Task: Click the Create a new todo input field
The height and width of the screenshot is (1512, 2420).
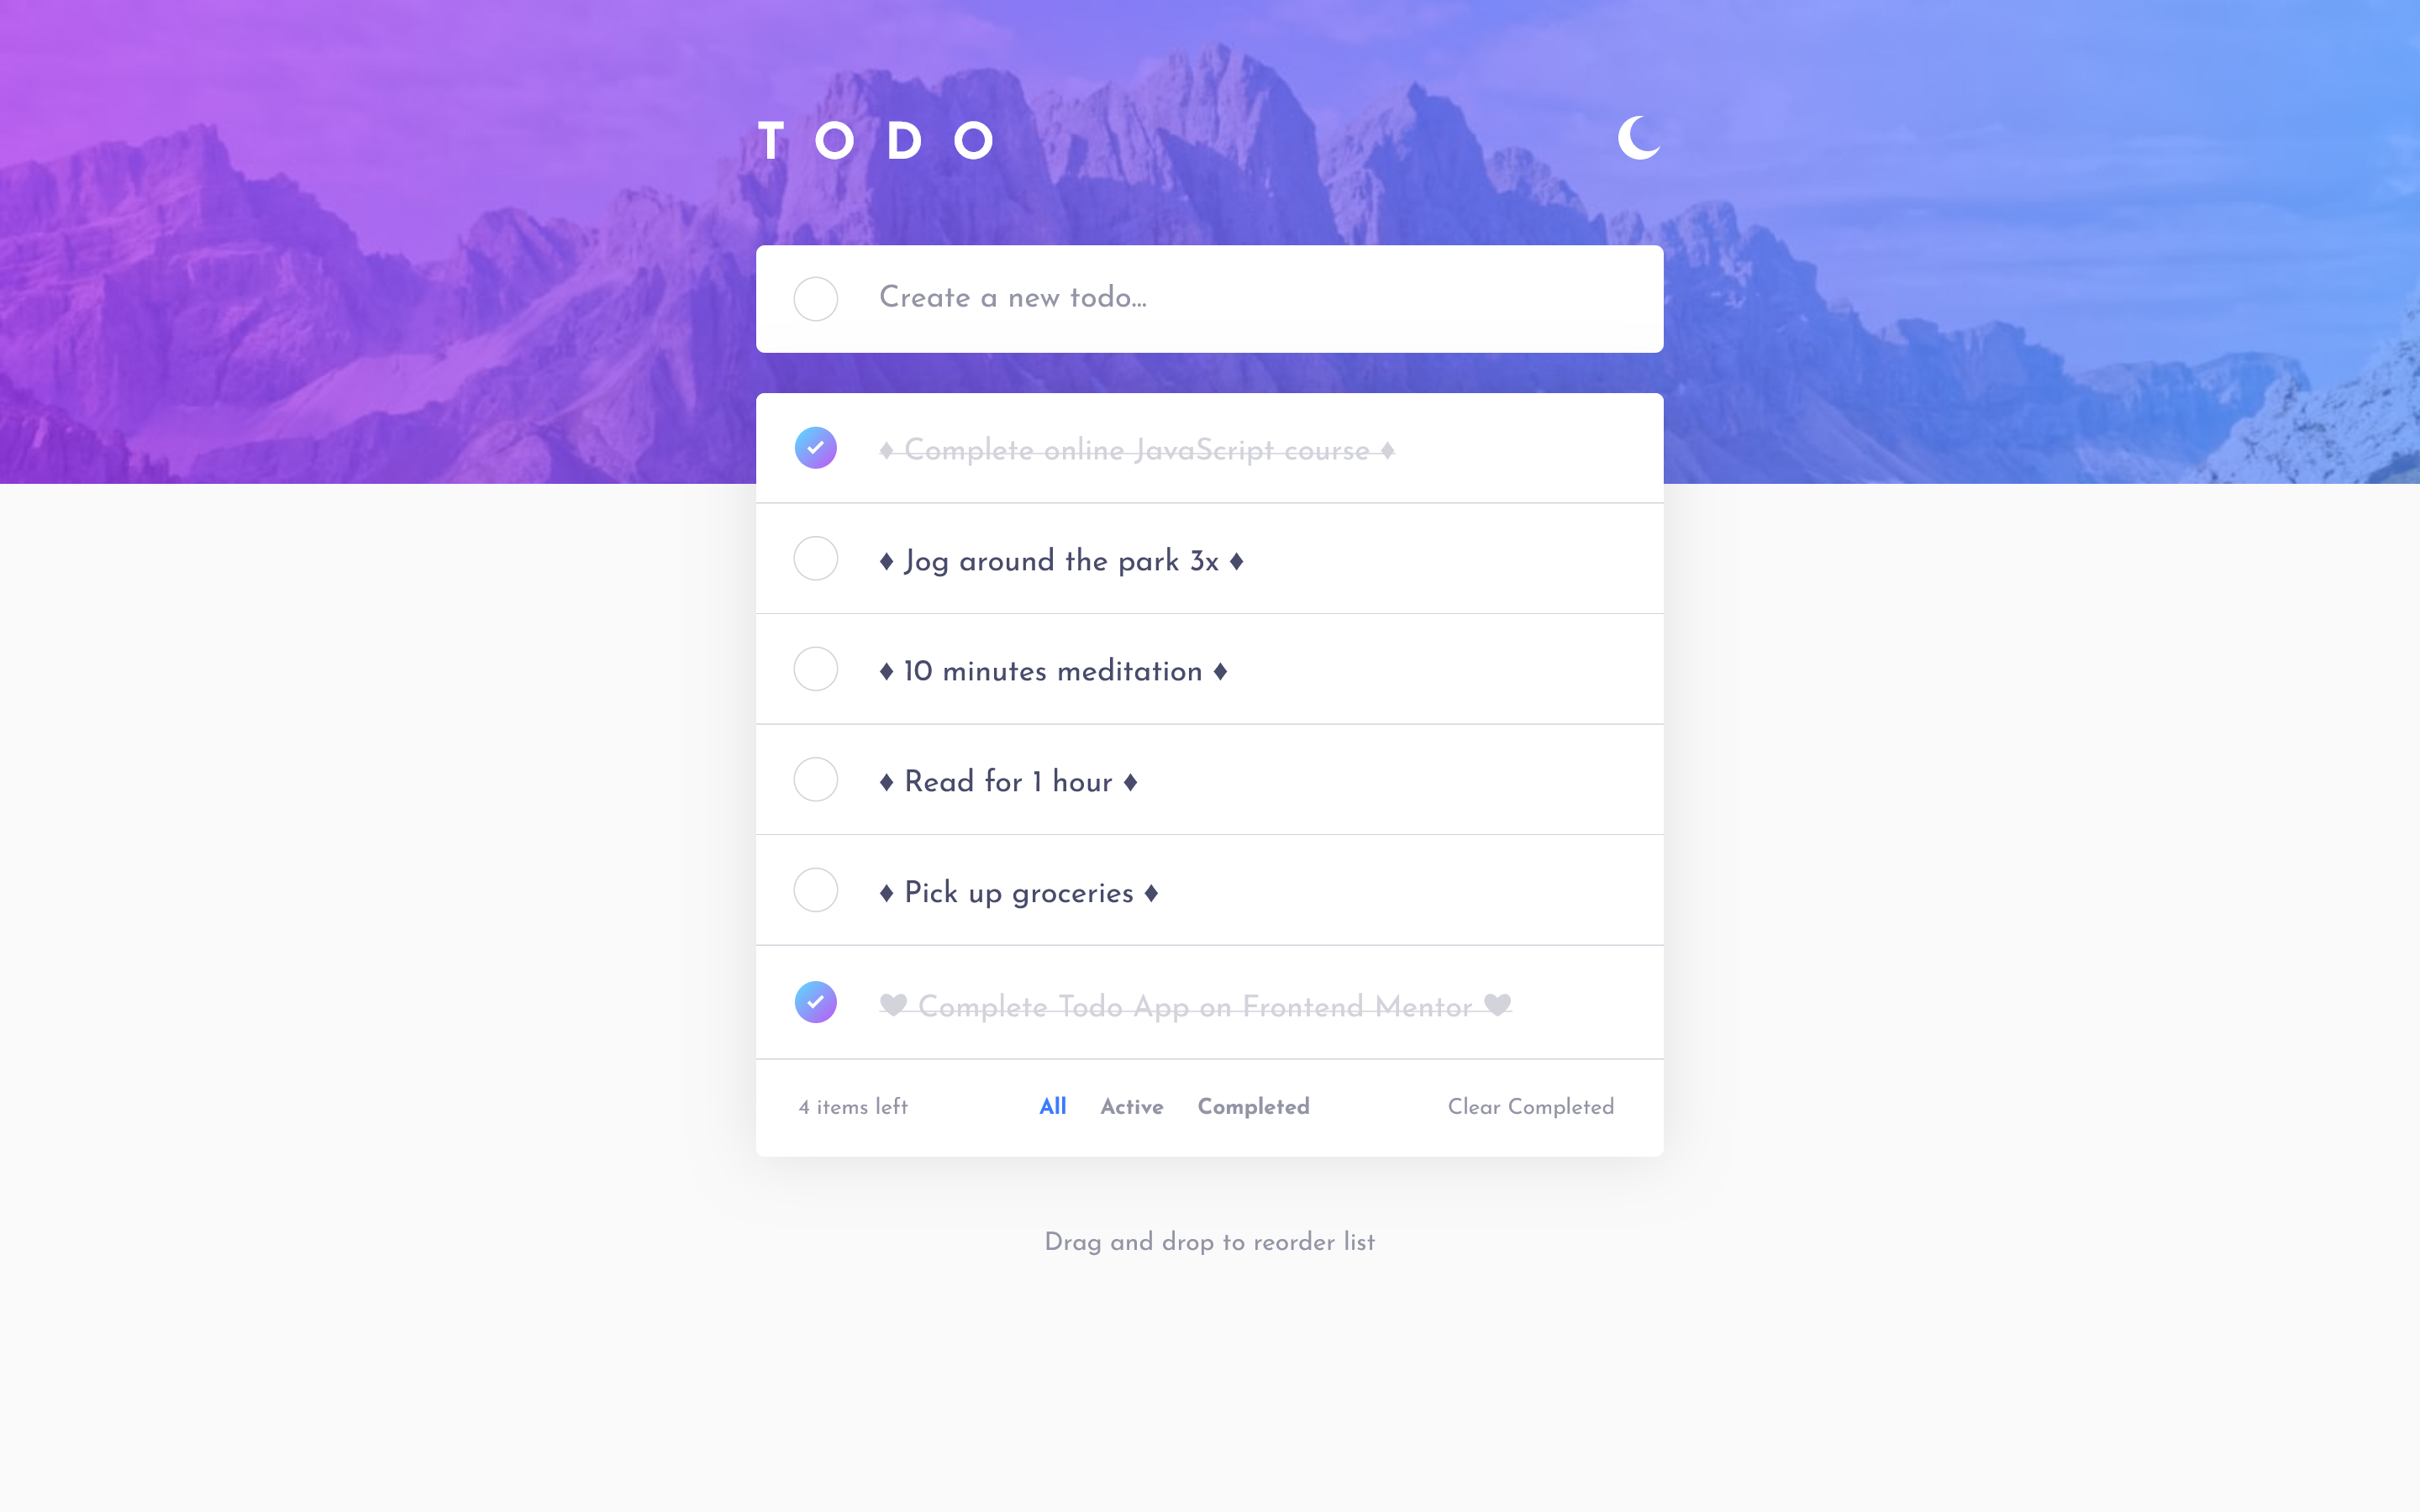Action: point(1209,298)
